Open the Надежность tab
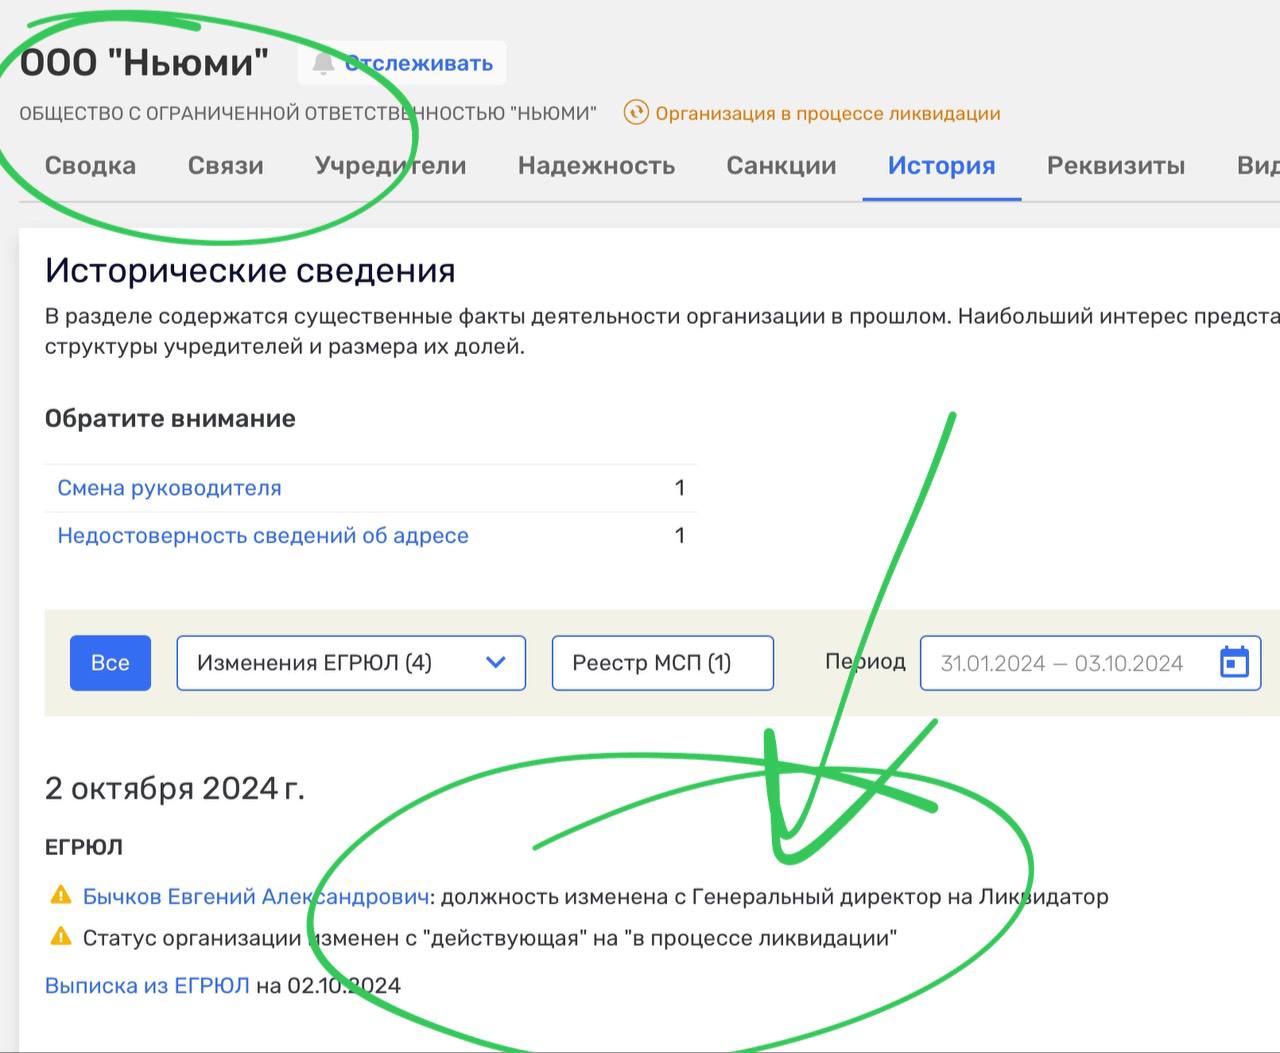The image size is (1280, 1053). point(596,166)
